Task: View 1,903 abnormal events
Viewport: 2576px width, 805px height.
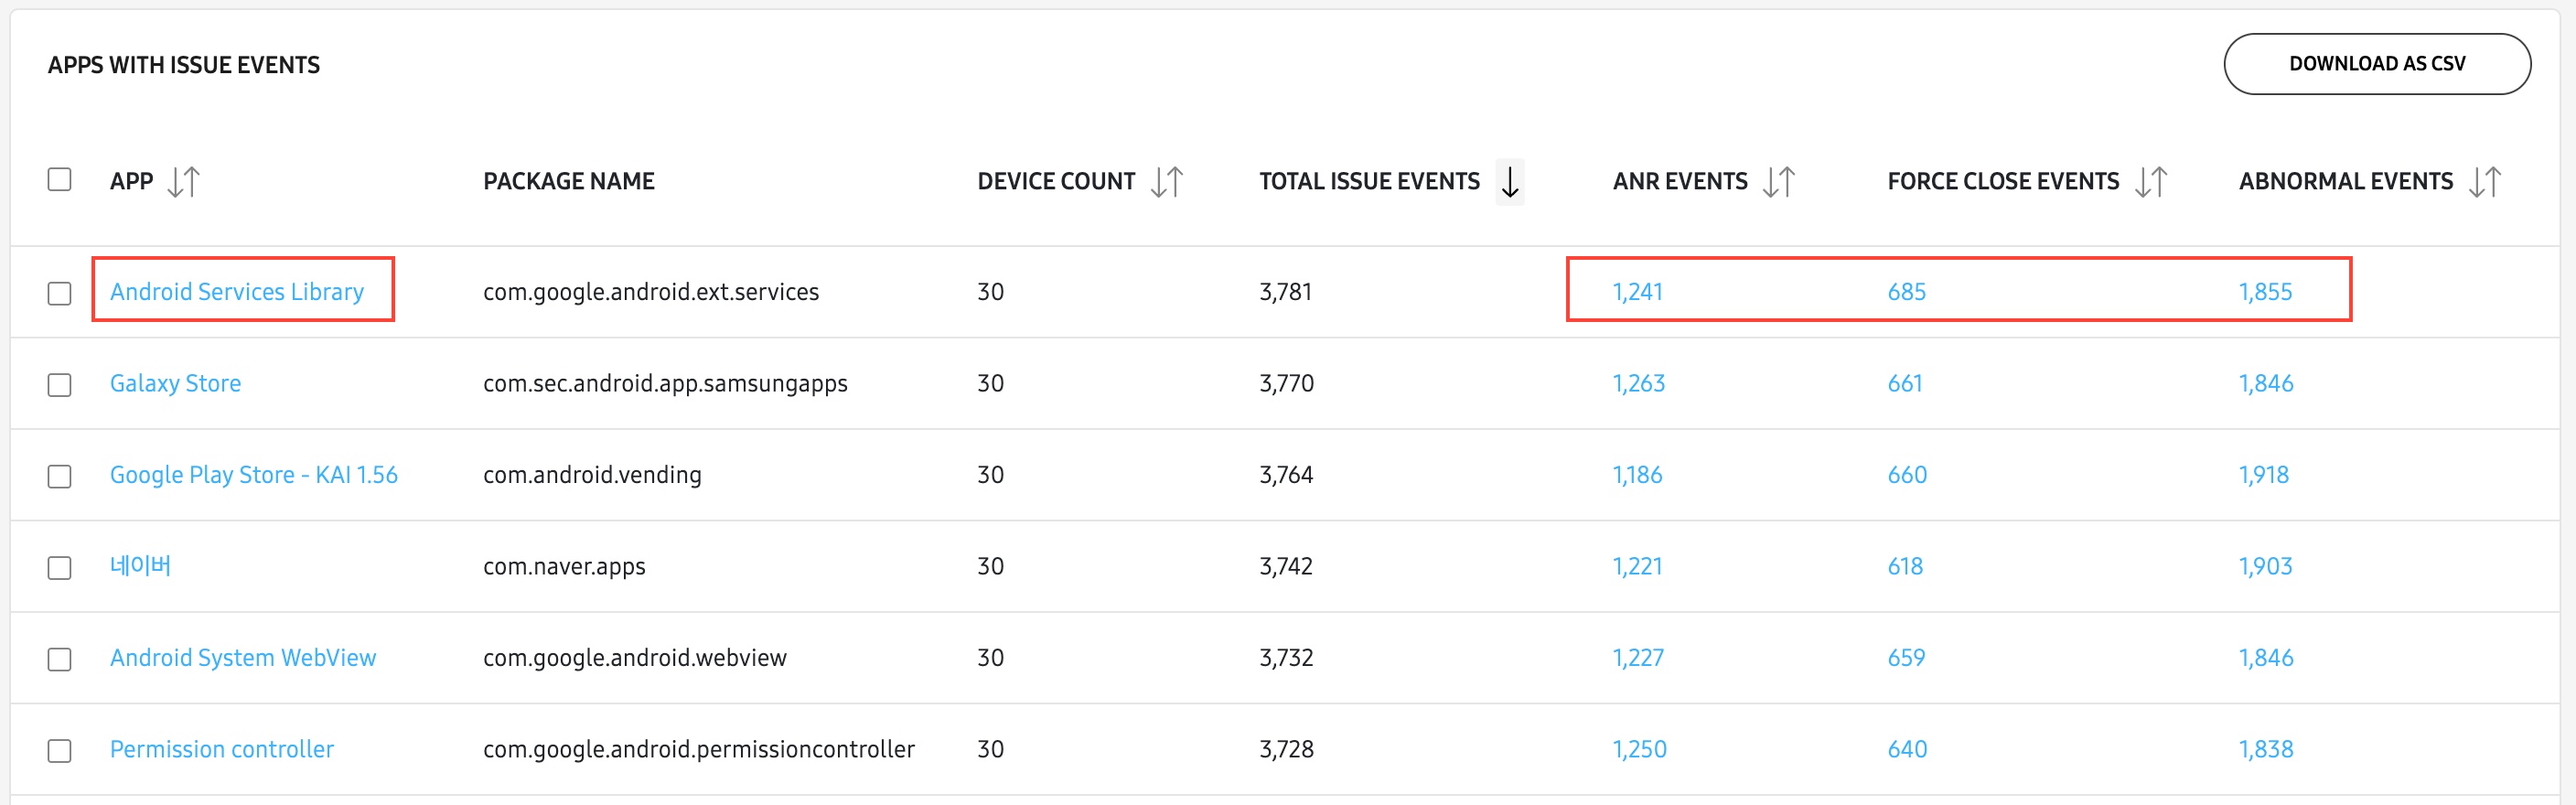Action: pos(2265,566)
